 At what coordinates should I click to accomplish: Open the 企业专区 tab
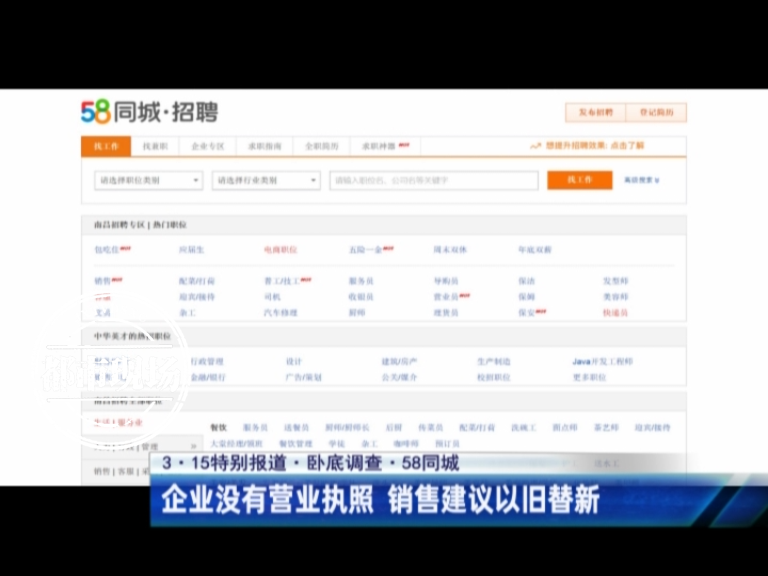pyautogui.click(x=208, y=146)
